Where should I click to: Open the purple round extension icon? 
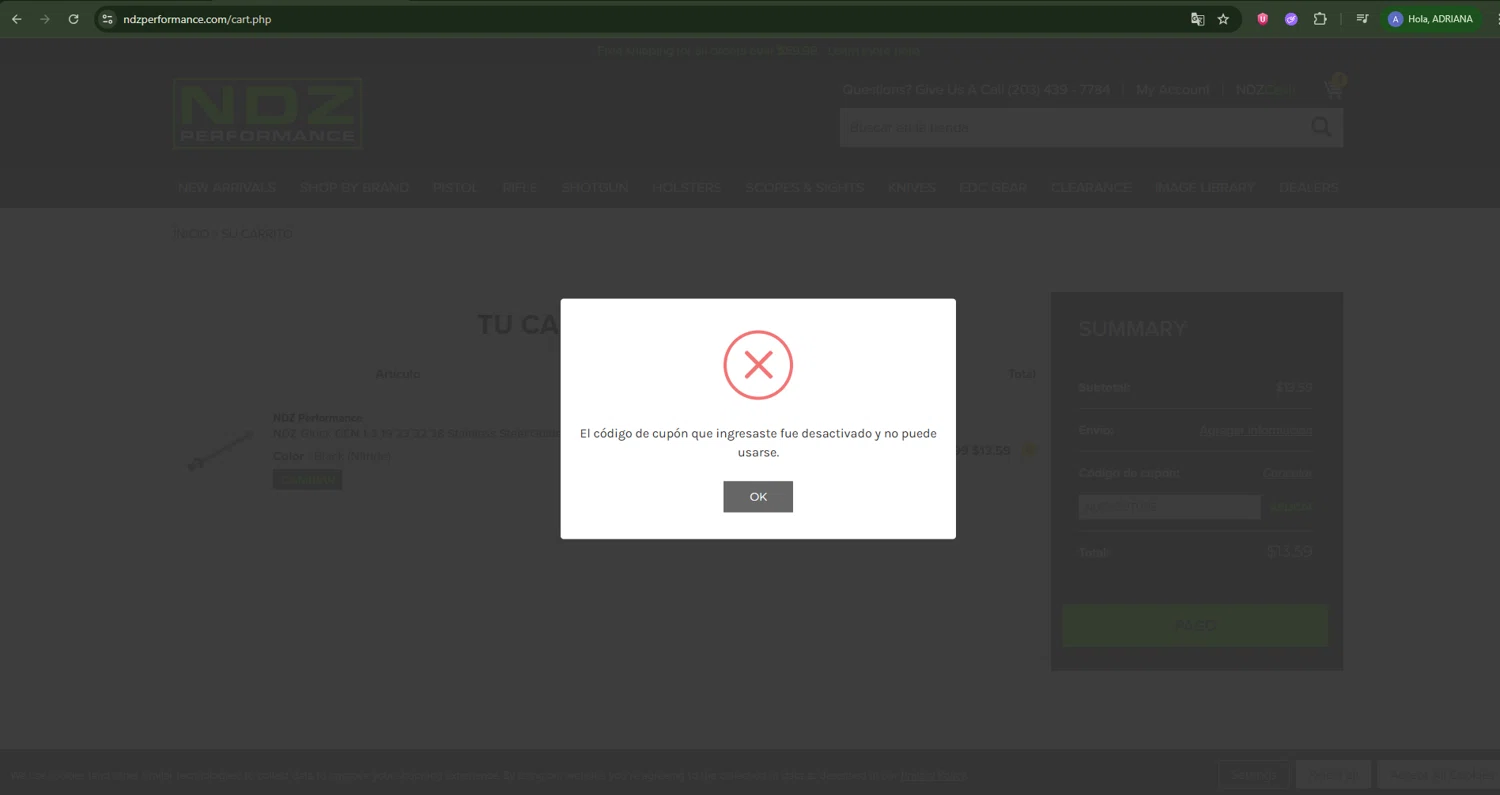1291,19
